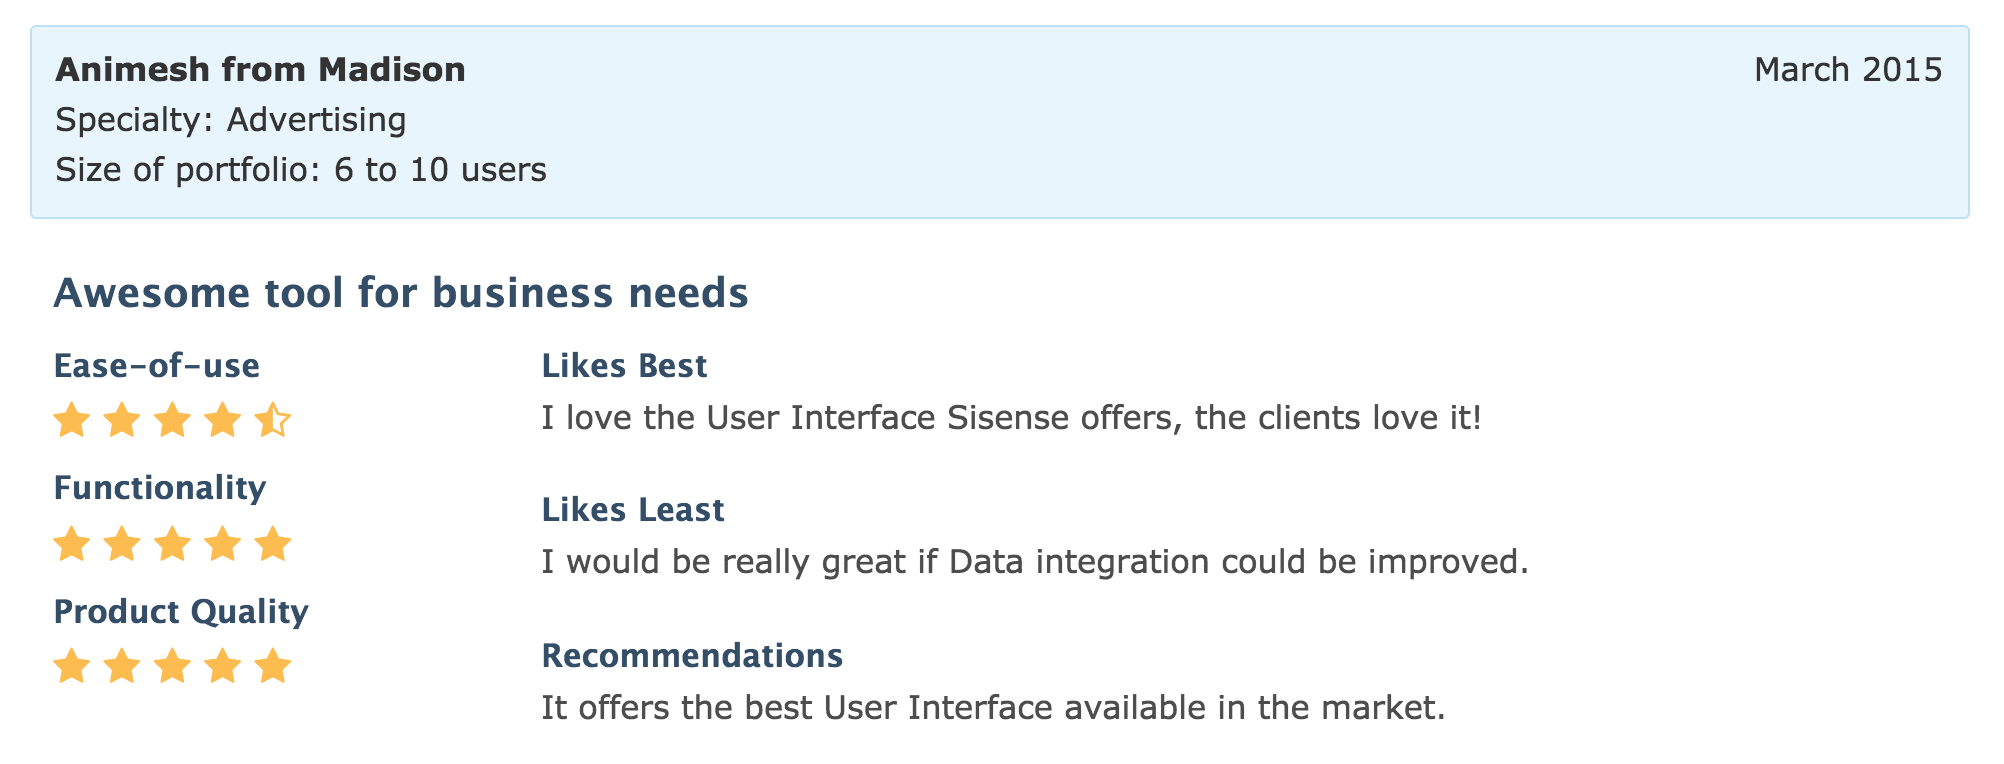This screenshot has width=2004, height=764.
Task: Click the first Product Quality star
Action: [71, 666]
